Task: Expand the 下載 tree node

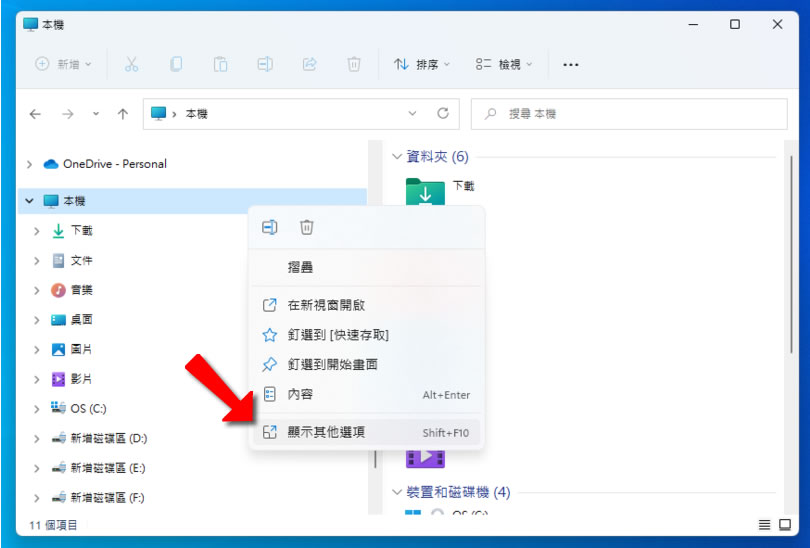Action: (x=37, y=231)
